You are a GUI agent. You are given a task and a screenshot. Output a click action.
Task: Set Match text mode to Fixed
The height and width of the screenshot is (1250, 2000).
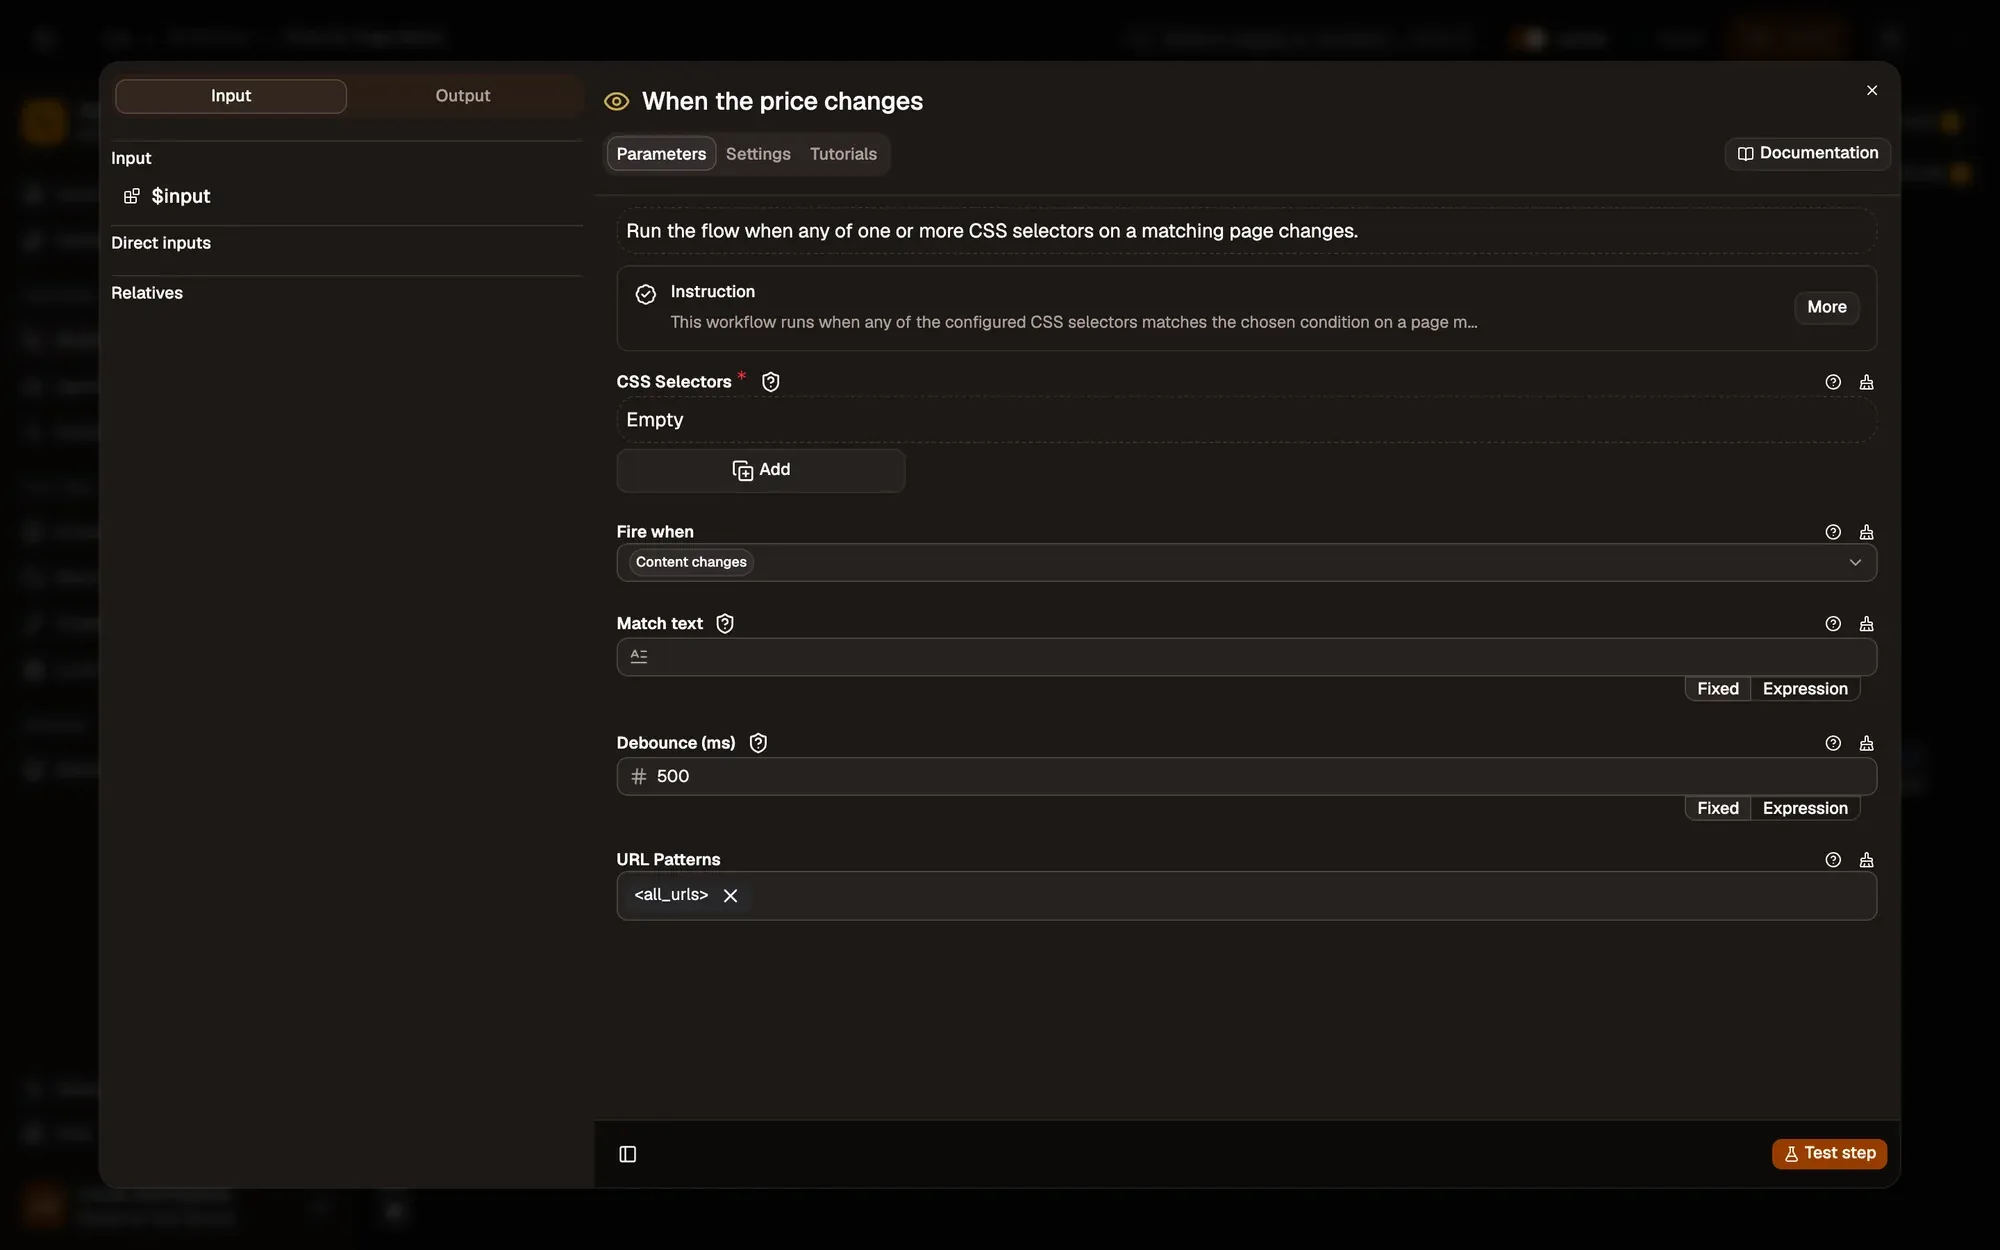pos(1718,689)
